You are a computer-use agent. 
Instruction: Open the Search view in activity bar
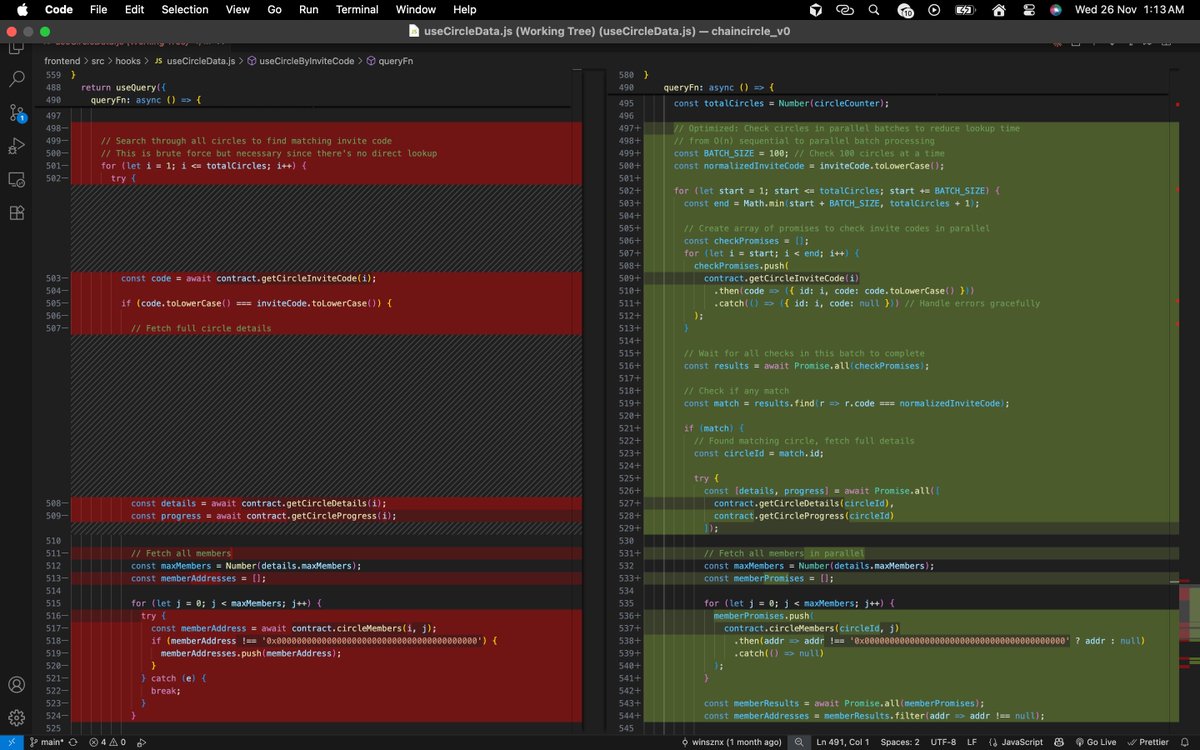[16, 78]
